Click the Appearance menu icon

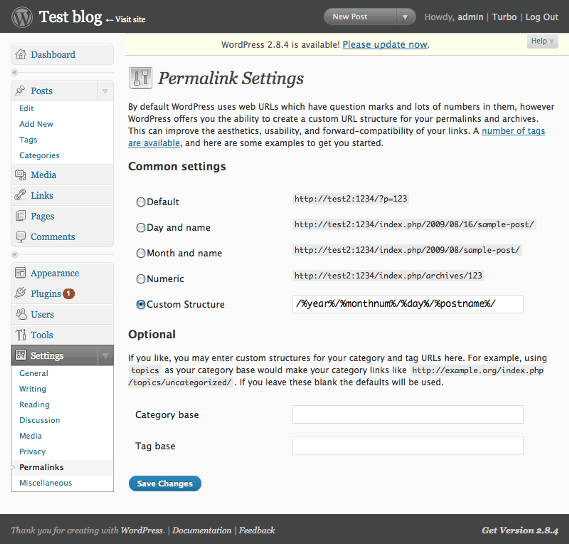tap(20, 273)
